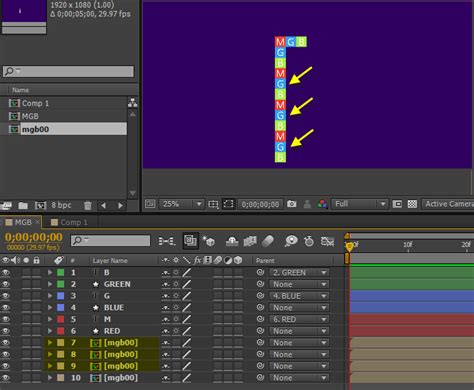Hide the RED layer eye toggle
Screen dimensions: 474x390
(x=5, y=331)
